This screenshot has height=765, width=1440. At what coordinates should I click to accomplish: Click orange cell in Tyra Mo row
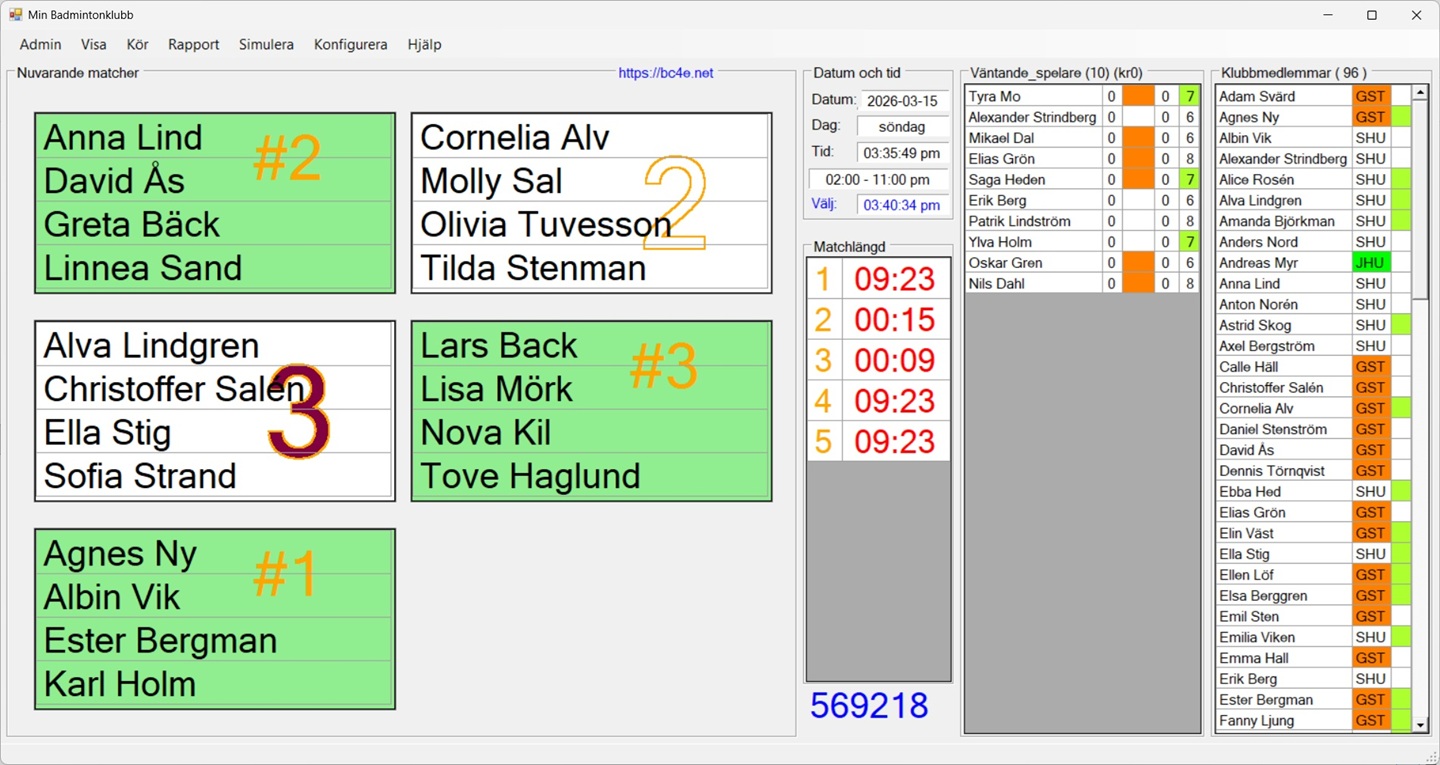pyautogui.click(x=1138, y=96)
